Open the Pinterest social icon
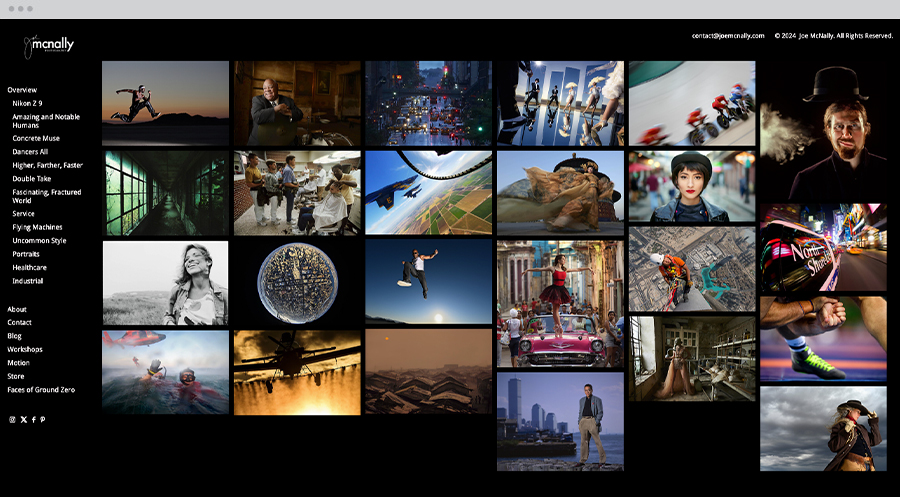Image resolution: width=900 pixels, height=497 pixels. point(42,420)
